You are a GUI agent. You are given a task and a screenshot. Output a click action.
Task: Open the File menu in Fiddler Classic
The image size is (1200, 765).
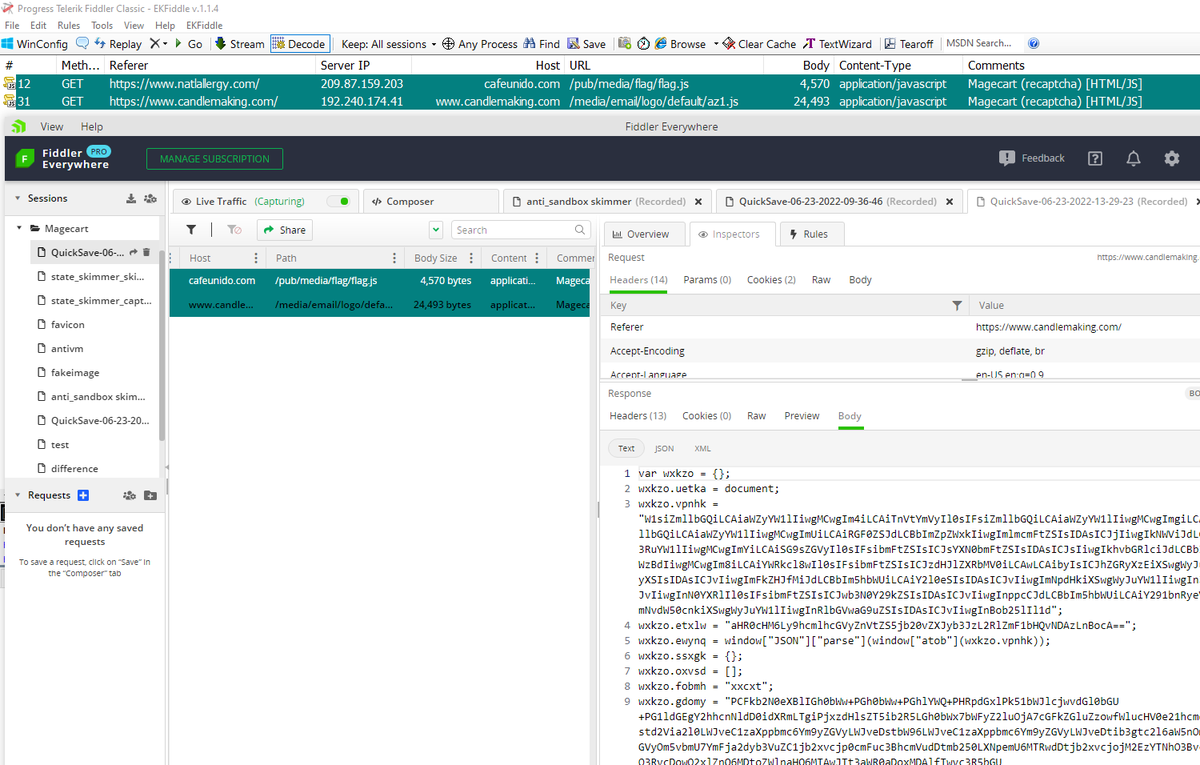[12, 25]
